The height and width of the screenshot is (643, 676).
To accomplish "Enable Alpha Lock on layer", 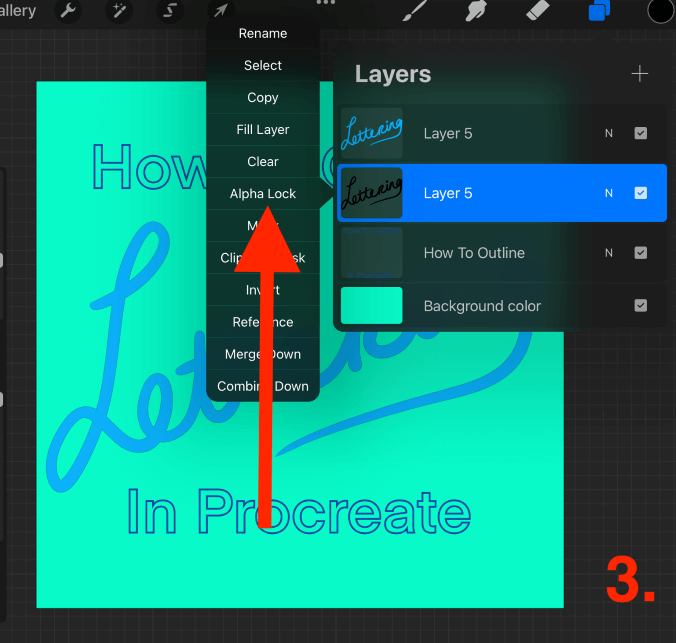I will click(263, 194).
